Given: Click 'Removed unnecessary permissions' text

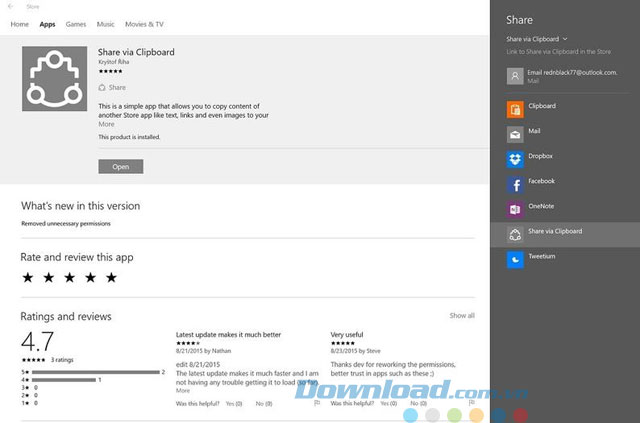Looking at the screenshot, I should (66, 223).
